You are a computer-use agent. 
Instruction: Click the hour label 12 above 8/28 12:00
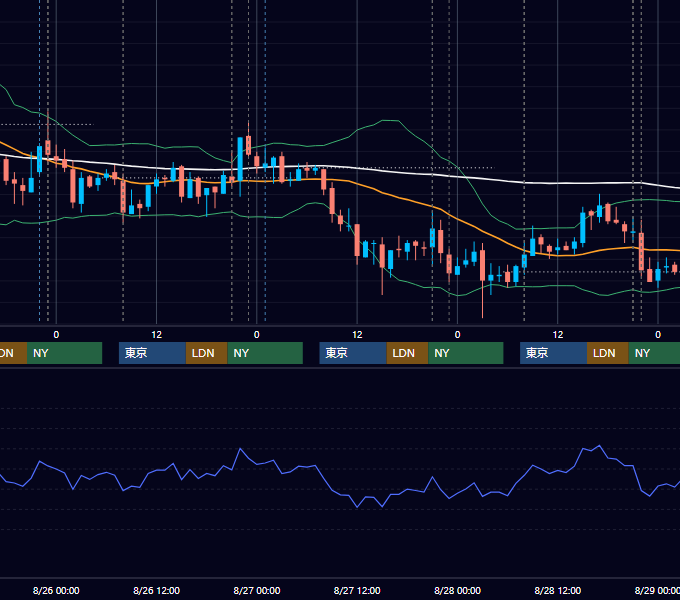pos(558,335)
